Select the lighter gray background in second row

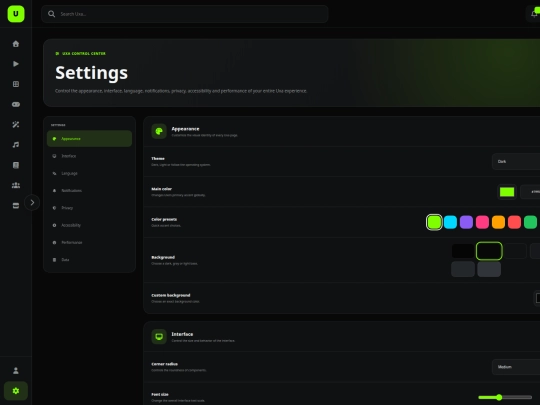pos(489,269)
